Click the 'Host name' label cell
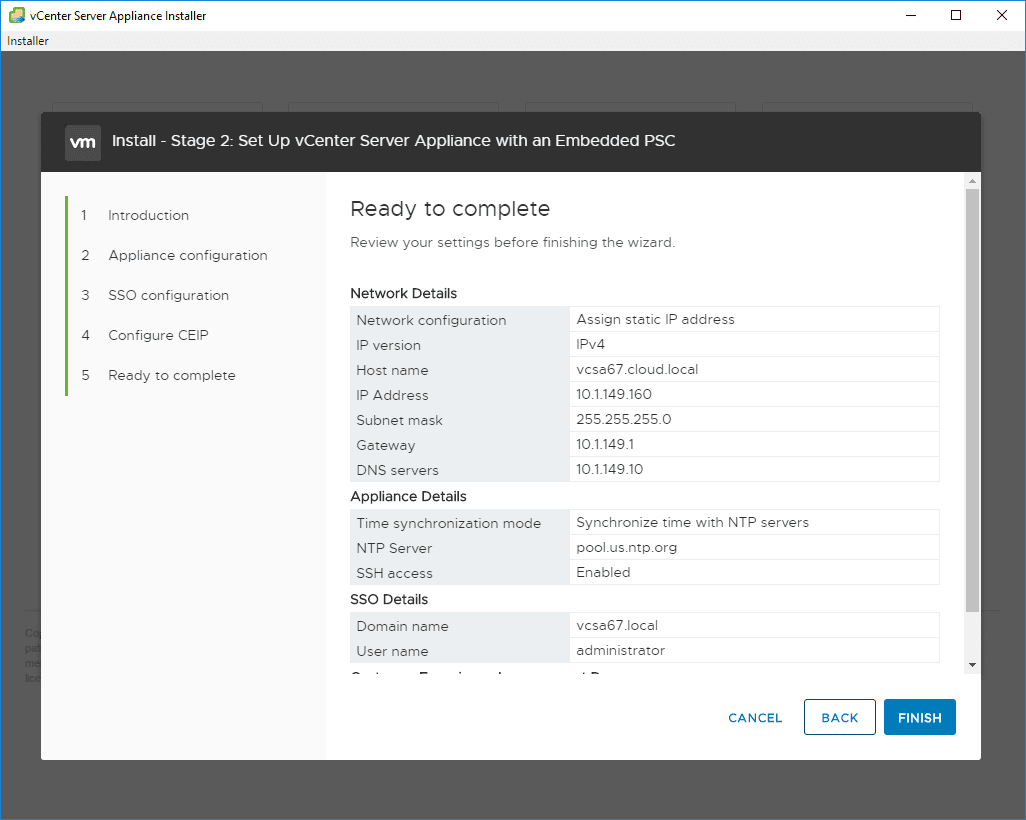This screenshot has width=1026, height=820. click(460, 369)
